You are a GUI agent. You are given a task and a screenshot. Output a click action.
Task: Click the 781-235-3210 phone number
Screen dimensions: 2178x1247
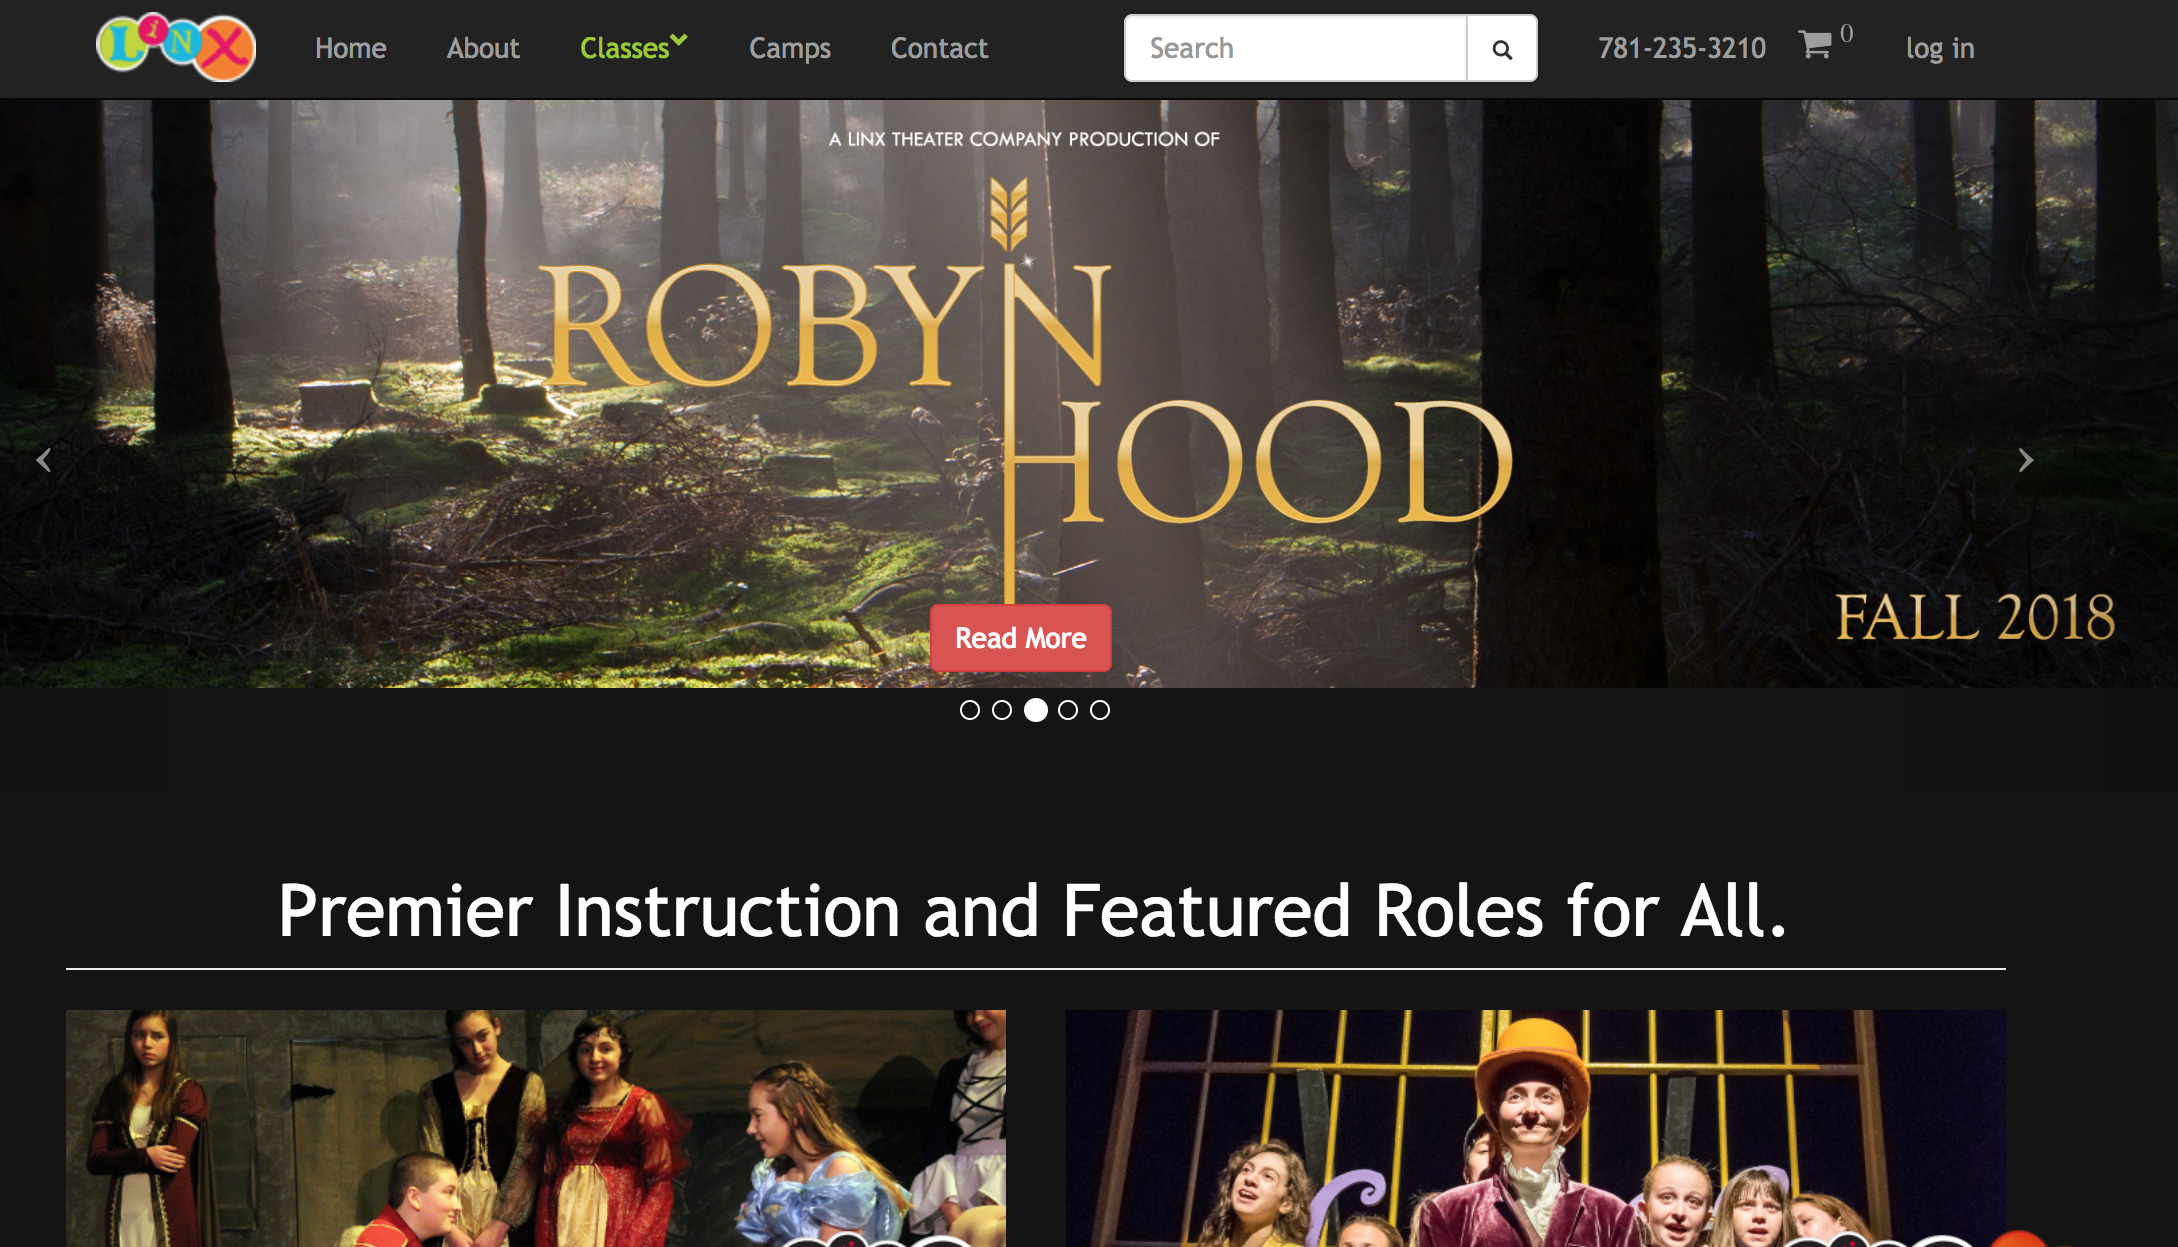tap(1681, 48)
